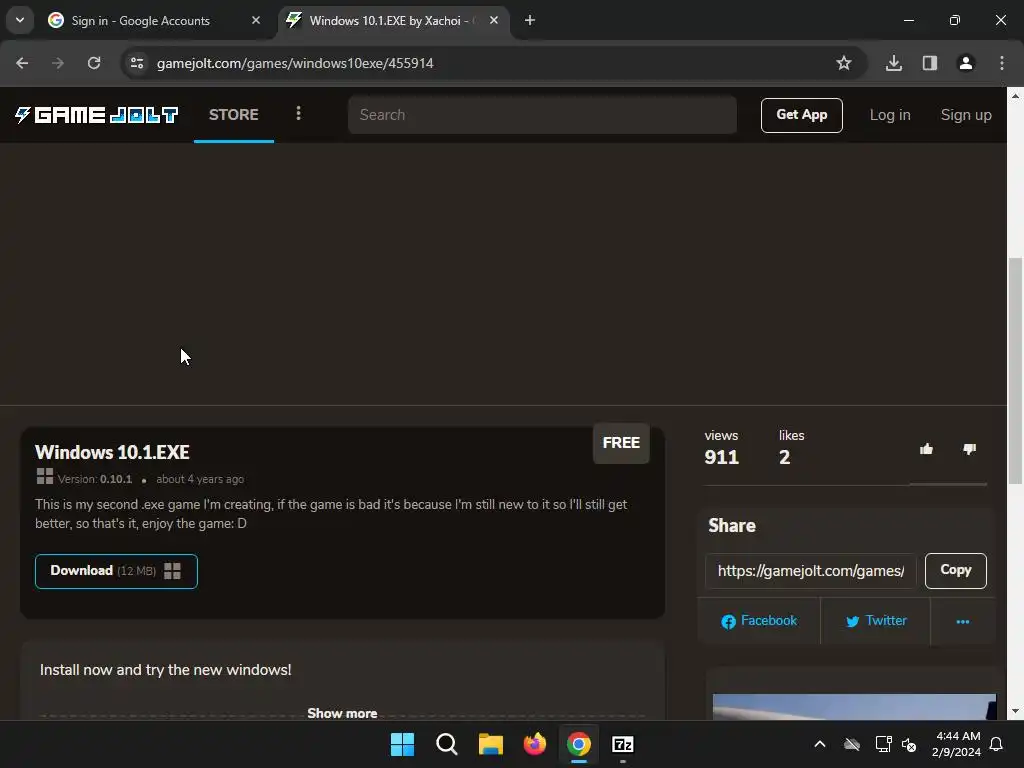The height and width of the screenshot is (768, 1024).
Task: Bookmark this page with star icon
Action: (844, 63)
